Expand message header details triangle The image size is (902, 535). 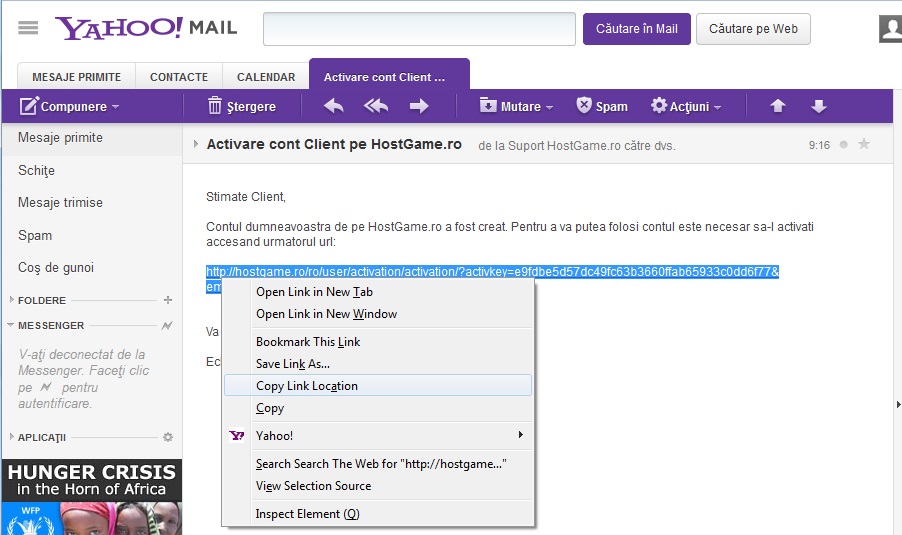tap(196, 144)
